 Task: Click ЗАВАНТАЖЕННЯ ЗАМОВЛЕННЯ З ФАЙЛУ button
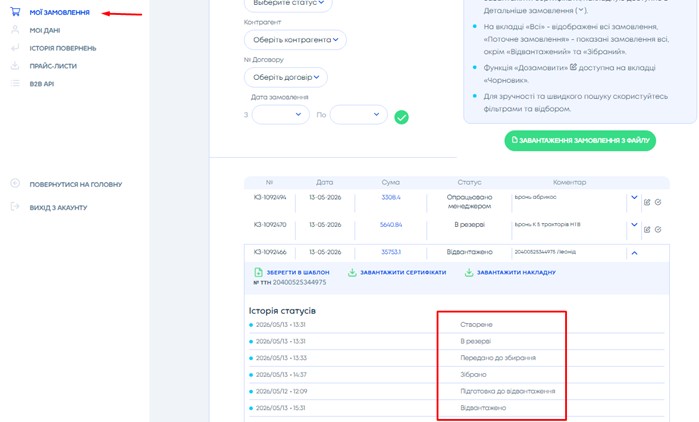(580, 140)
